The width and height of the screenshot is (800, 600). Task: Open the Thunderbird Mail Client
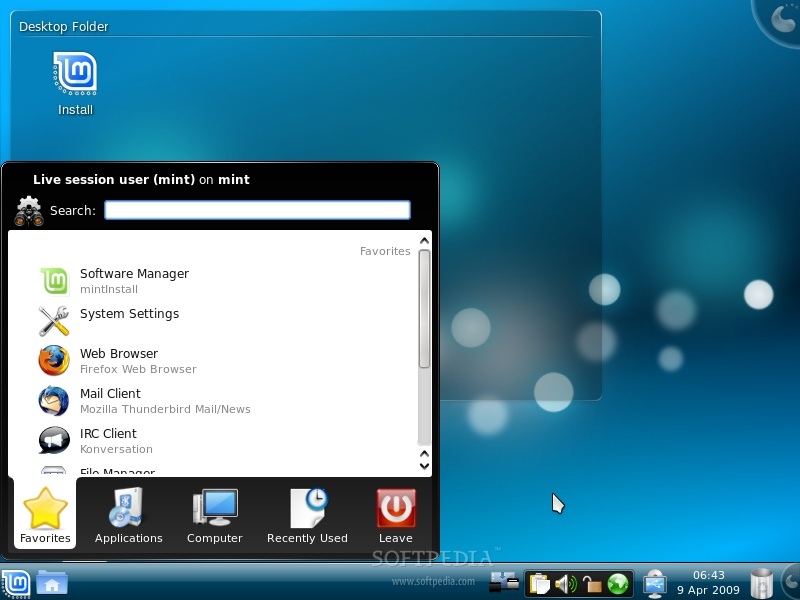click(110, 400)
